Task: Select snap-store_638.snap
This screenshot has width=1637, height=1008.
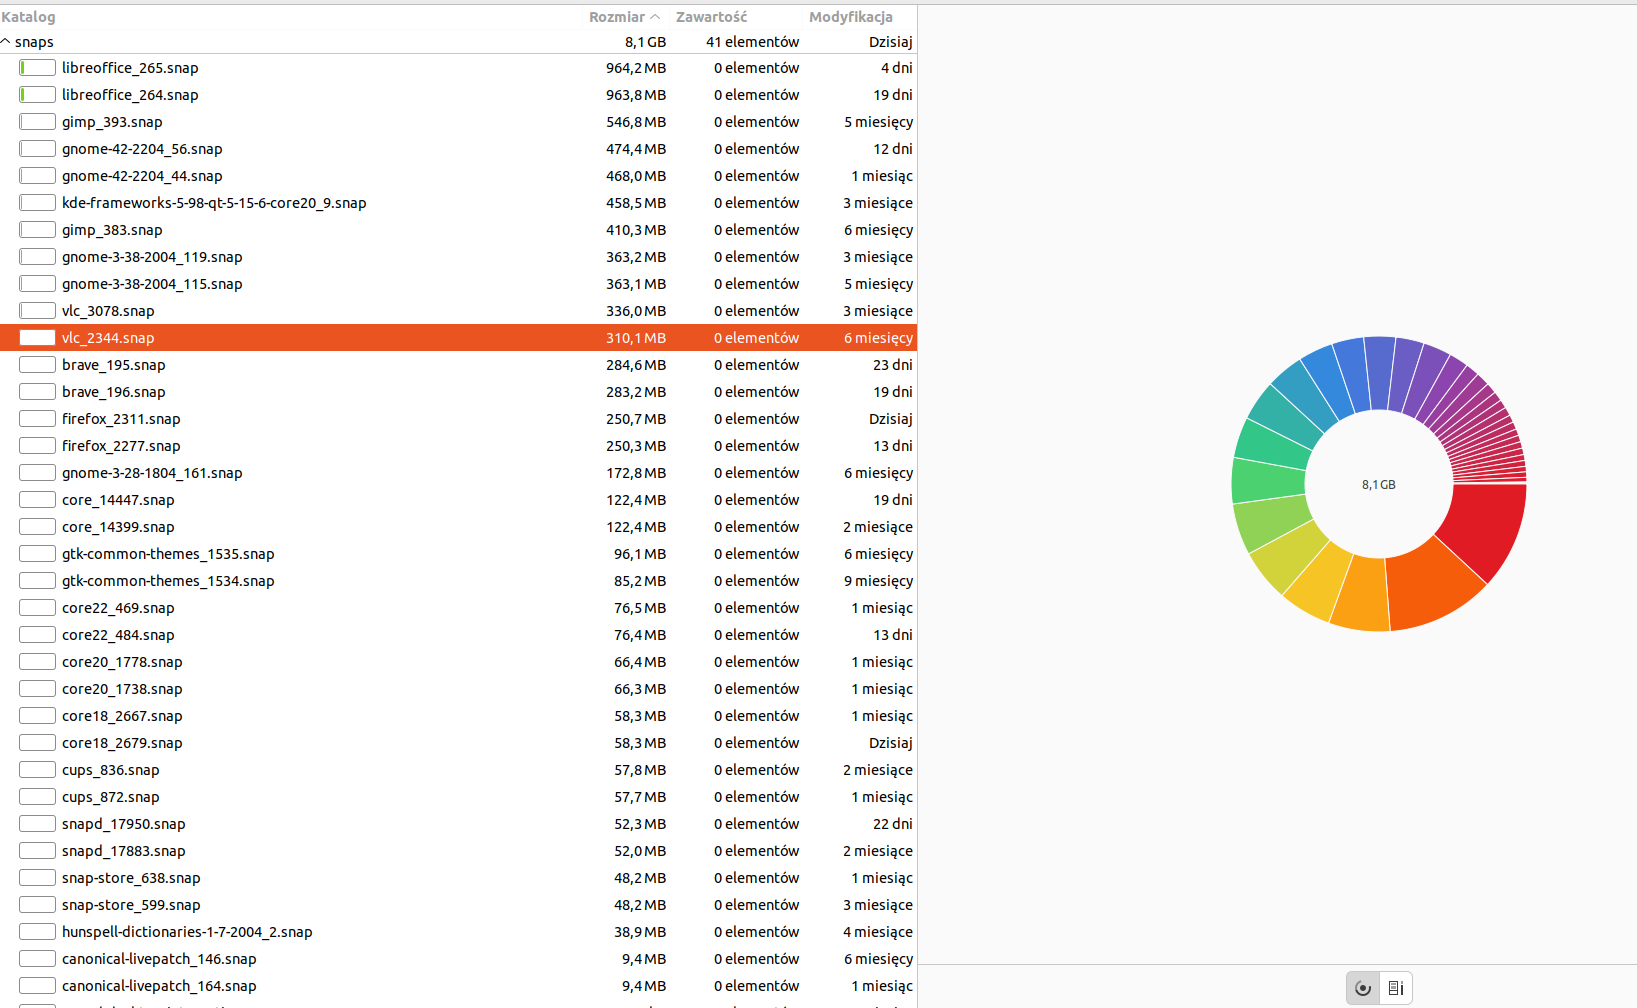Action: [x=458, y=878]
